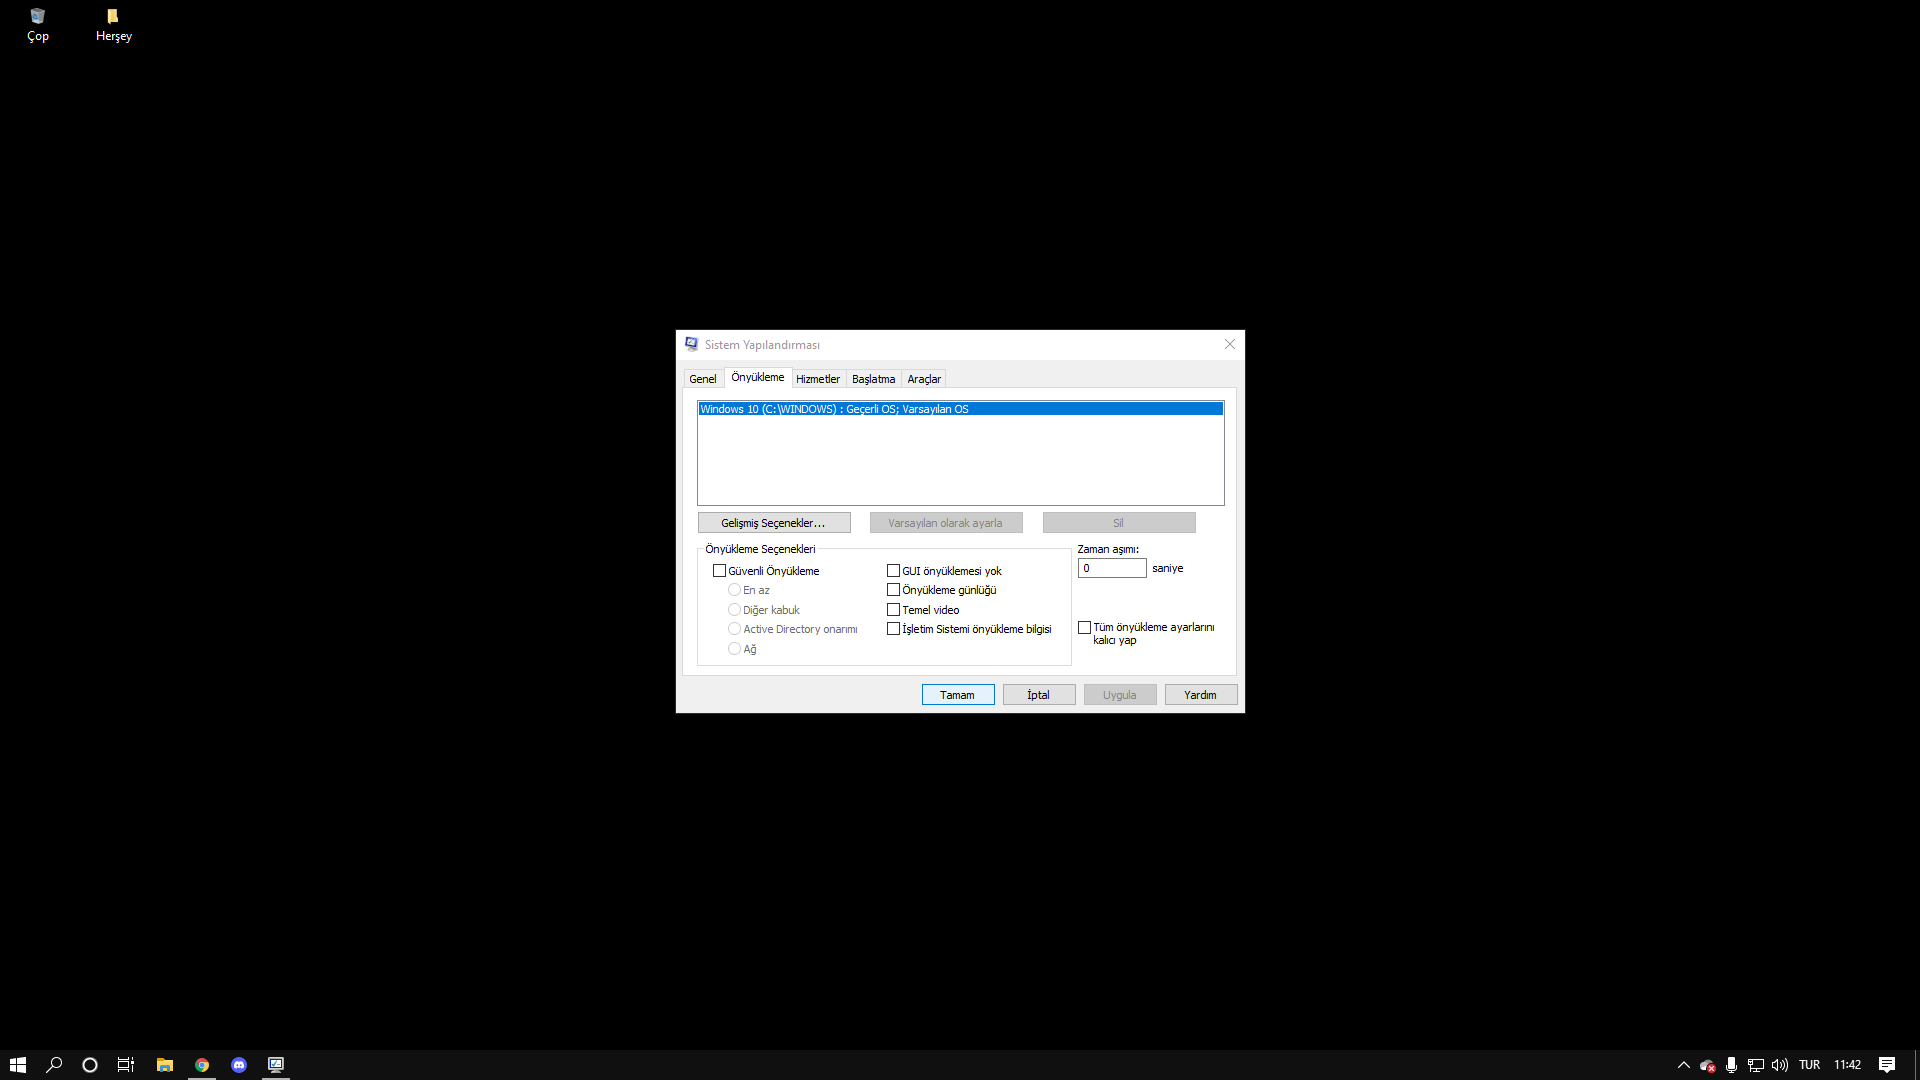
Task: Expand the hidden tray icons chevron
Action: point(1684,1065)
